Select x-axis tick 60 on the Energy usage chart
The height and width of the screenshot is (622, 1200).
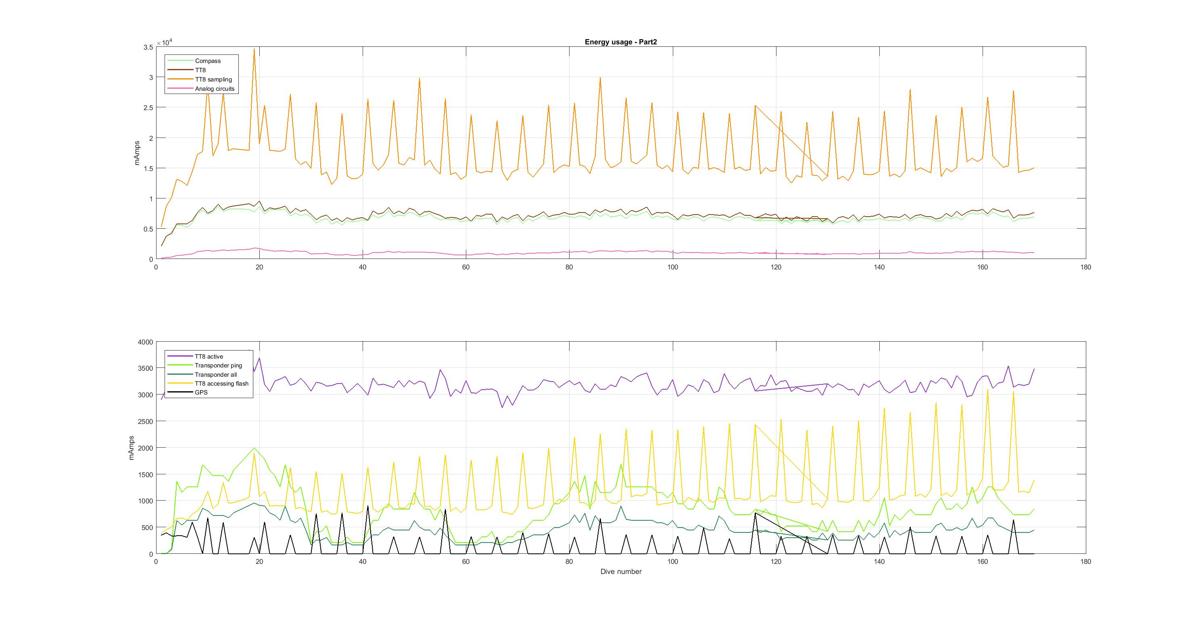coord(466,267)
